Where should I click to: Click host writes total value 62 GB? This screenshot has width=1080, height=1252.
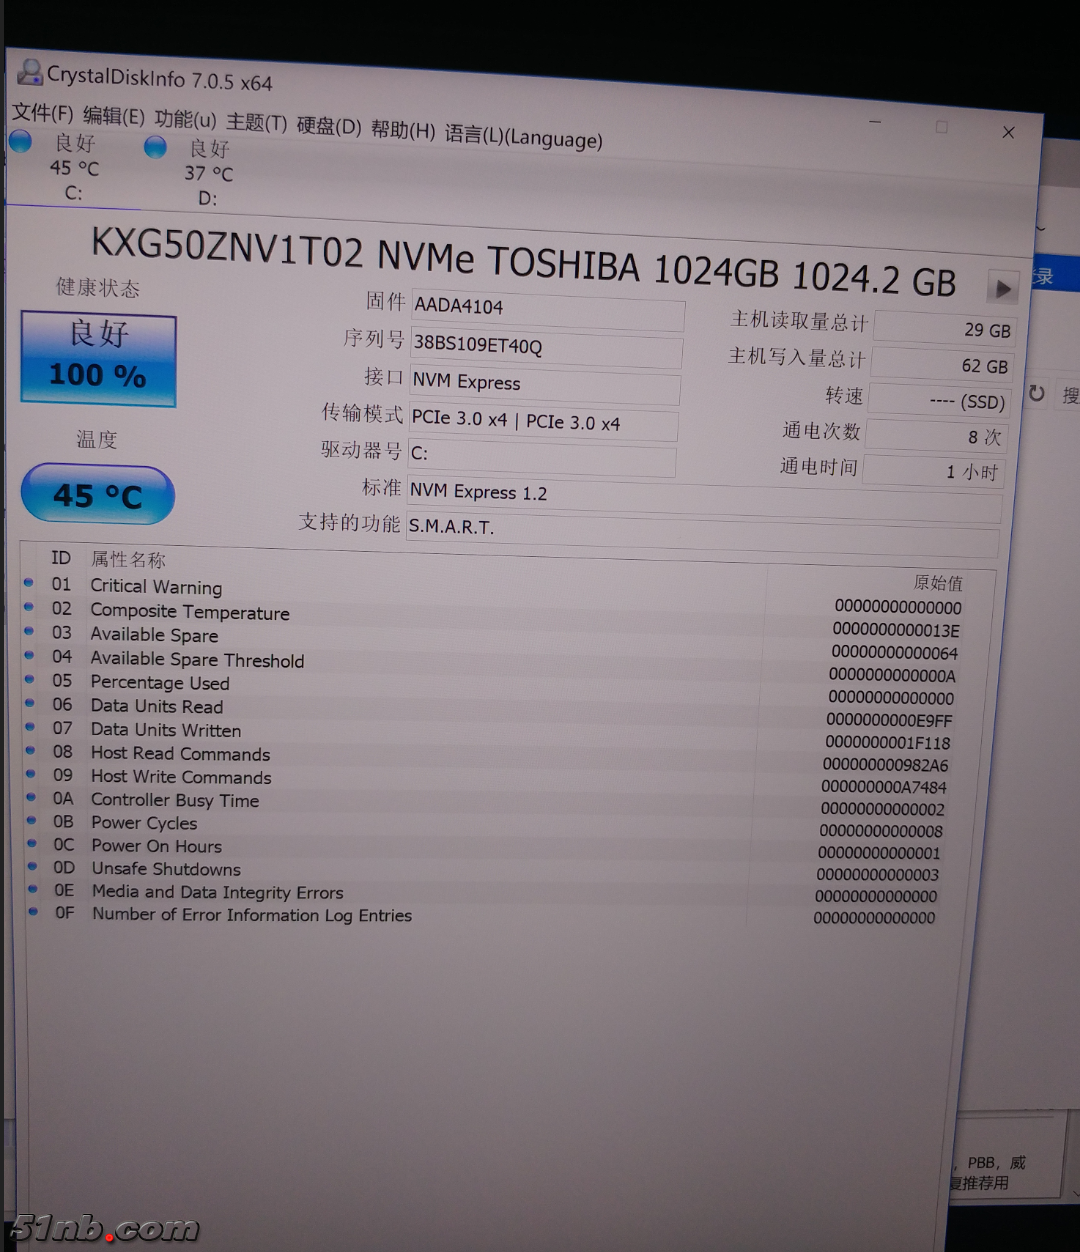tap(942, 364)
